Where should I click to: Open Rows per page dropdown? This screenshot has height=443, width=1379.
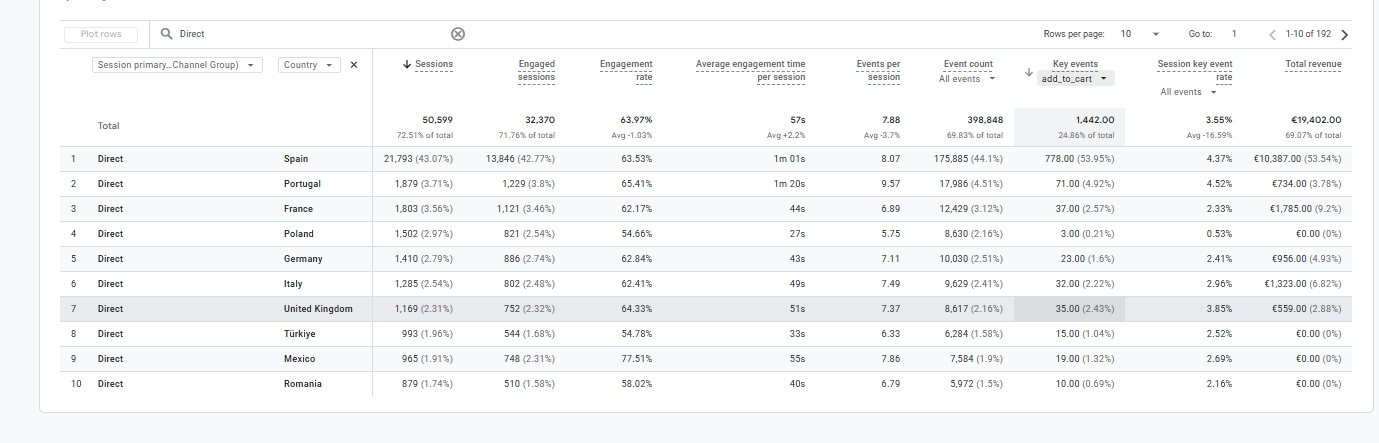point(1140,34)
